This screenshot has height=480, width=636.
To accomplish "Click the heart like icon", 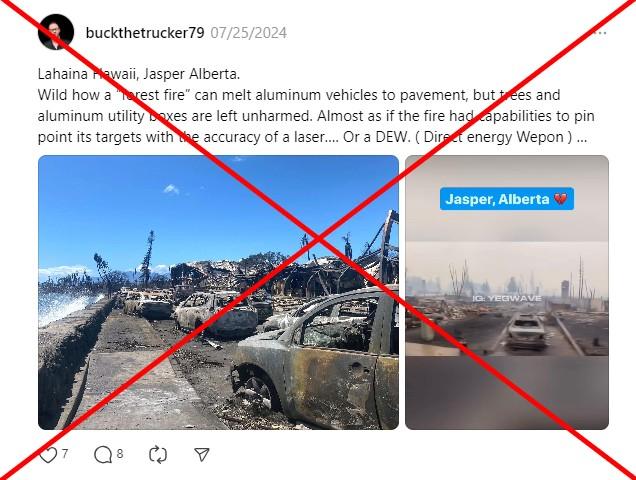I will click(48, 455).
